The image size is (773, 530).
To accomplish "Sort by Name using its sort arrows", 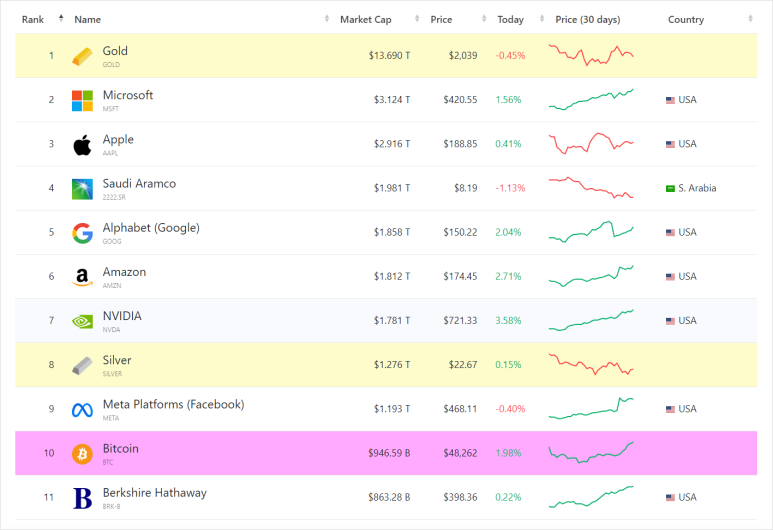I will pos(327,18).
